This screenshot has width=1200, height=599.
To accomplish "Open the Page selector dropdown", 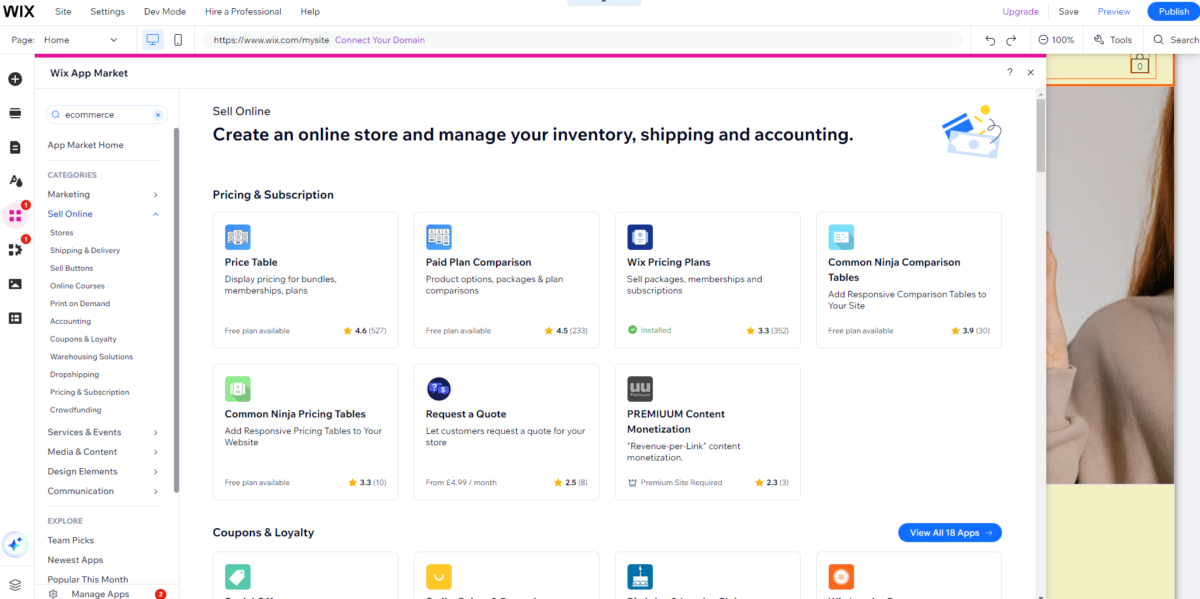I will click(80, 40).
